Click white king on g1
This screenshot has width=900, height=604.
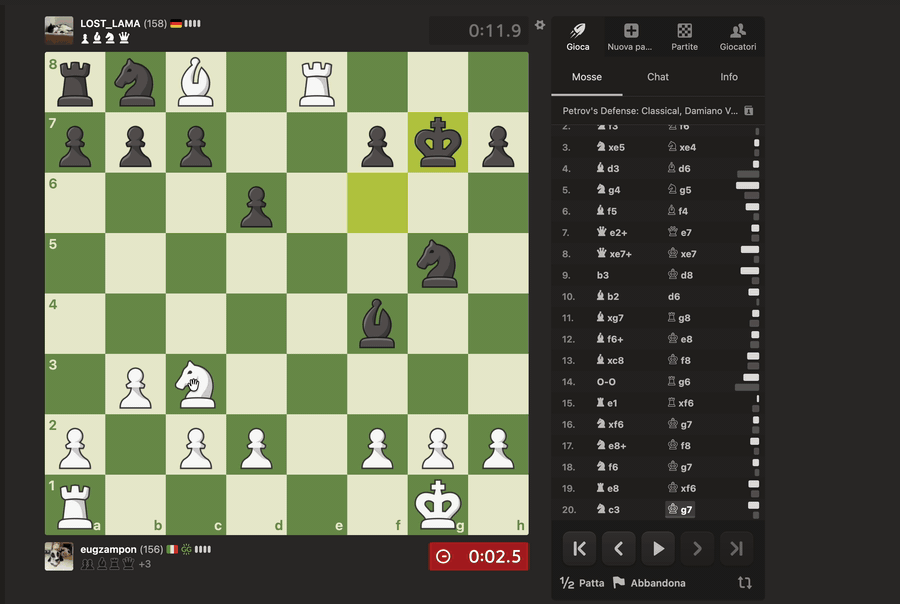click(438, 505)
